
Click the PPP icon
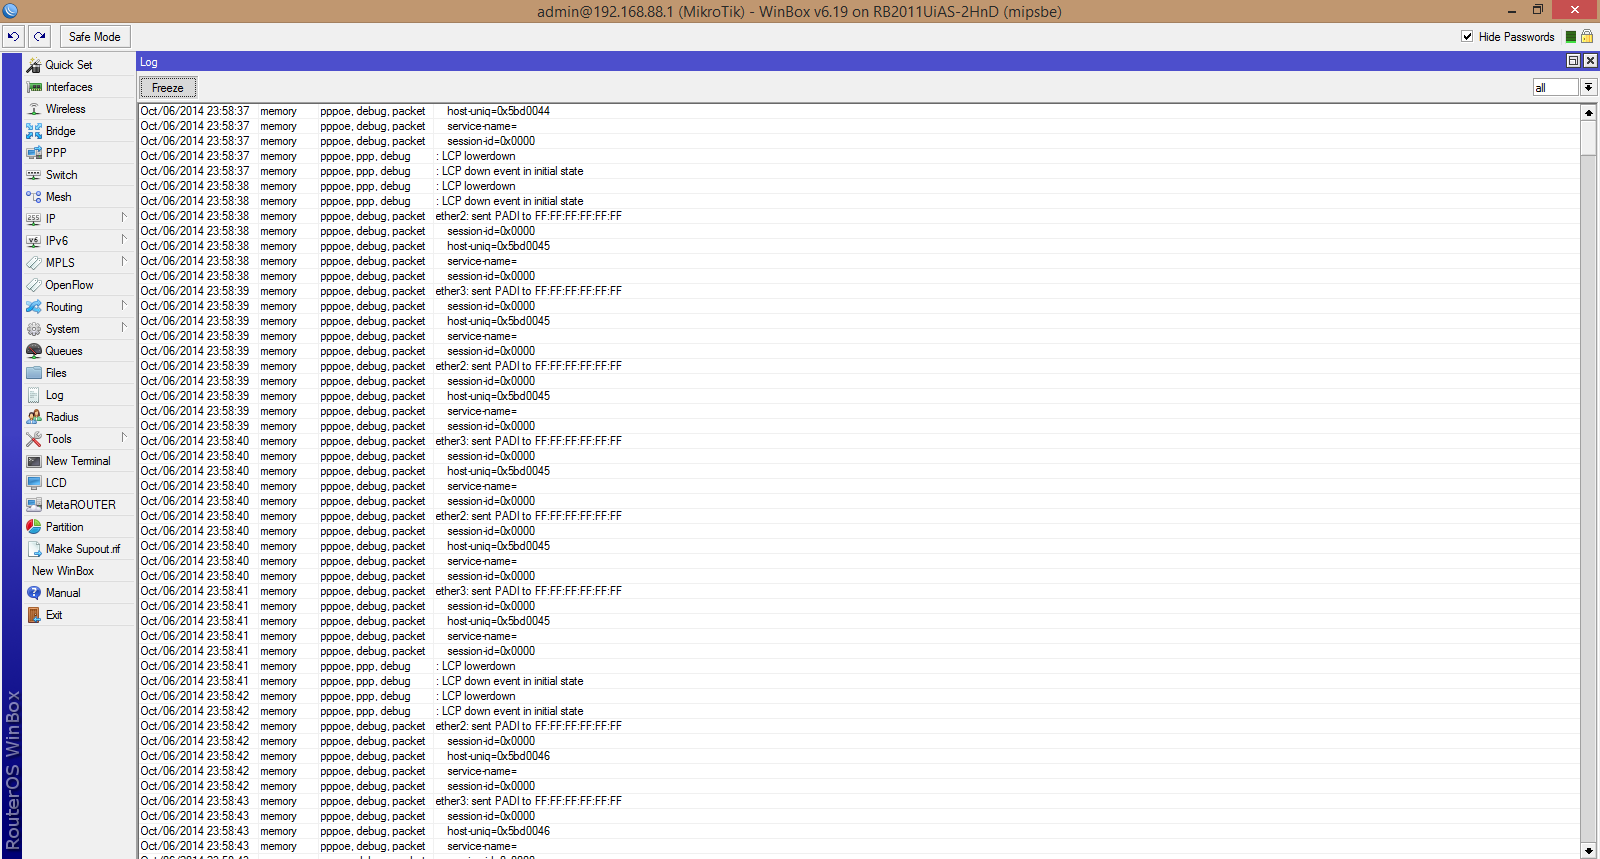coord(34,153)
